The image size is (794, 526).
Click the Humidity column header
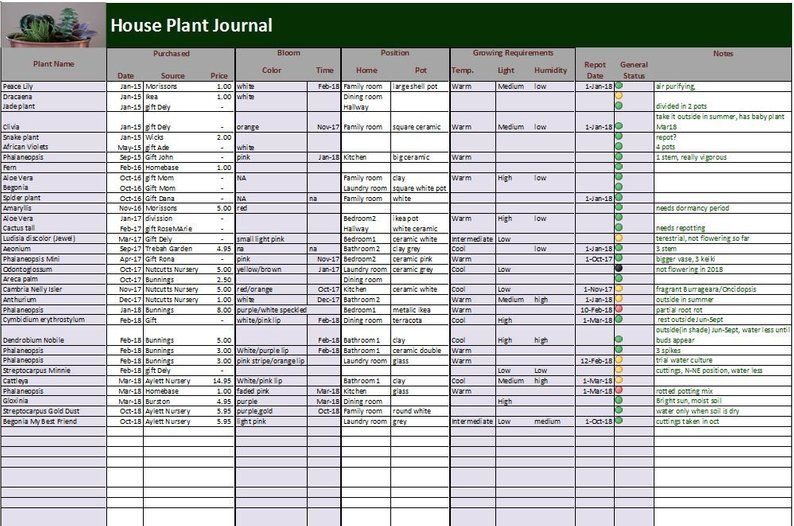click(x=550, y=70)
